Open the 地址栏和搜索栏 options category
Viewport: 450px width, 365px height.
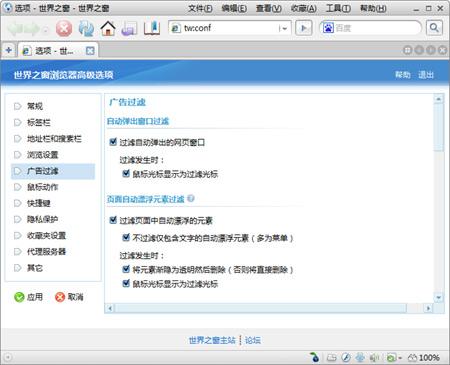tap(54, 139)
